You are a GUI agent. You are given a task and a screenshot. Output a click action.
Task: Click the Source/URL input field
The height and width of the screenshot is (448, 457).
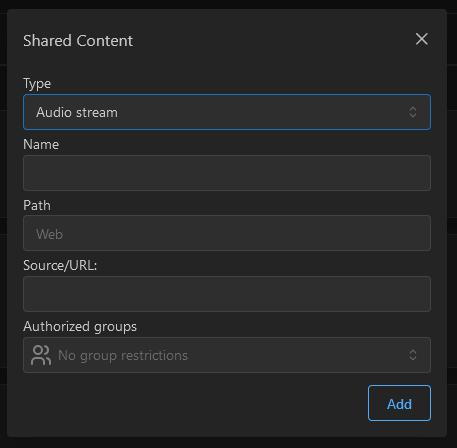(x=227, y=294)
